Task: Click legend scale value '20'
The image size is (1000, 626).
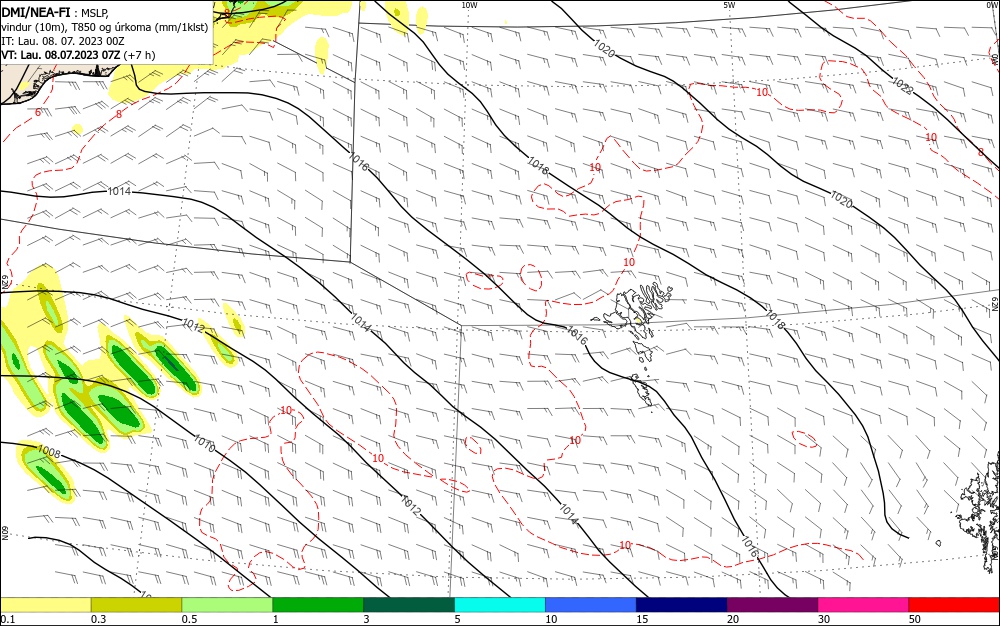Action: [x=733, y=619]
